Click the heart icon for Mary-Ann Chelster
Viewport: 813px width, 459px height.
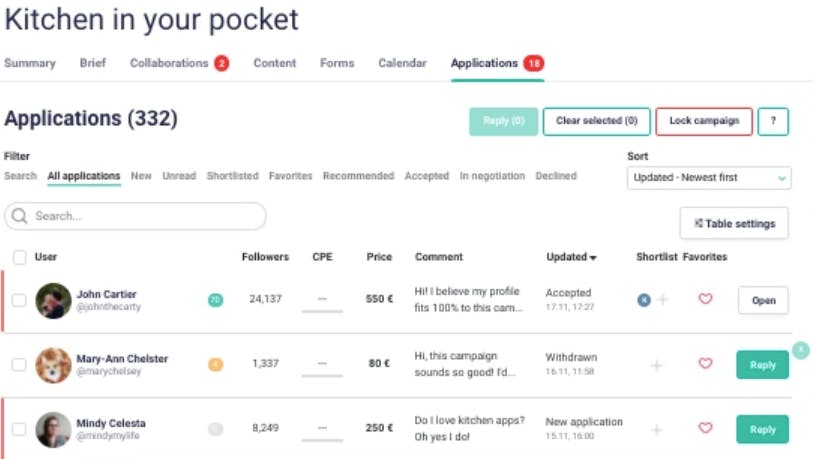tap(705, 364)
